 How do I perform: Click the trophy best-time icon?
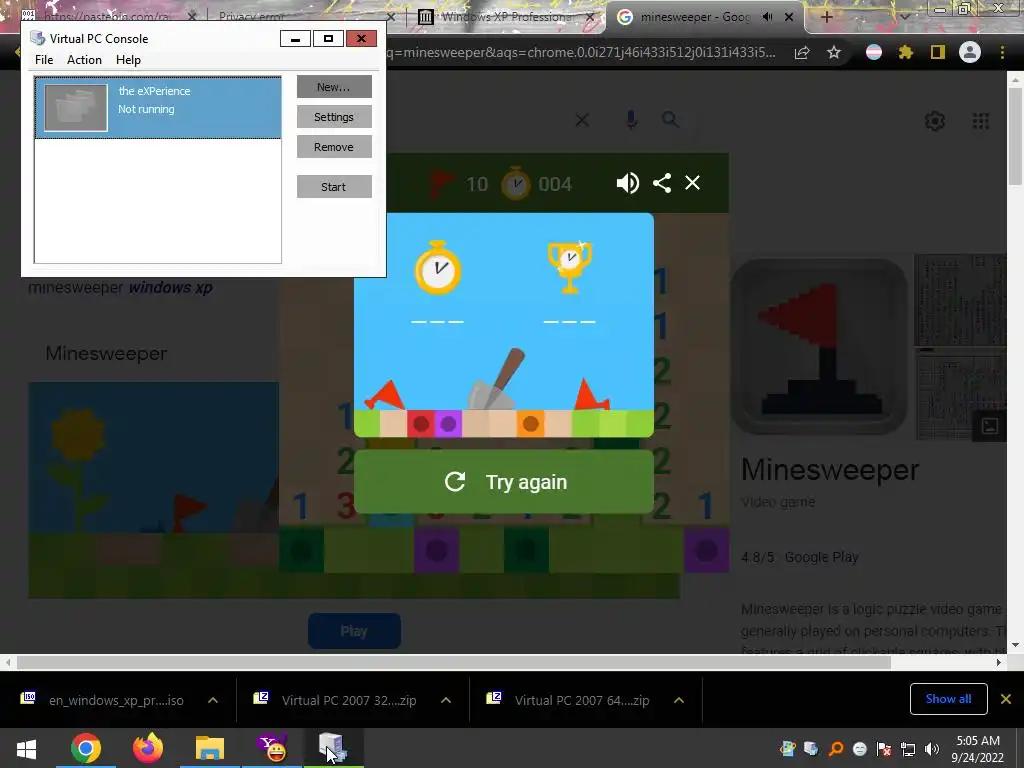pos(569,267)
